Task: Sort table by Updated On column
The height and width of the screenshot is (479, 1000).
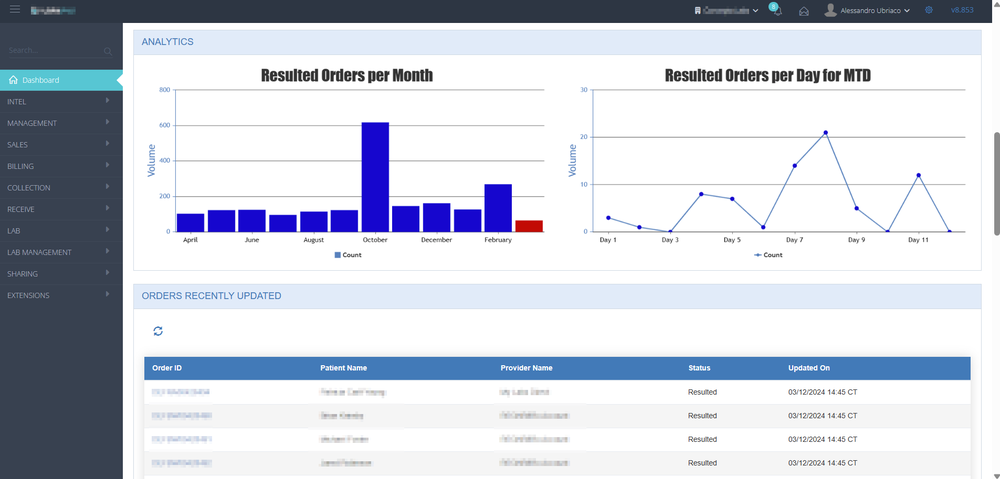Action: click(x=809, y=368)
